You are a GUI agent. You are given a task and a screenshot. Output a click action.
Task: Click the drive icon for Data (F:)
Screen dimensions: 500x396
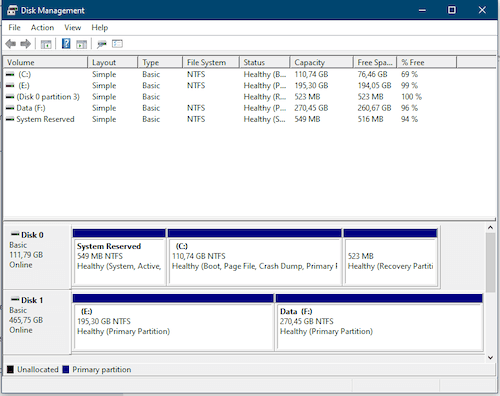[x=10, y=108]
